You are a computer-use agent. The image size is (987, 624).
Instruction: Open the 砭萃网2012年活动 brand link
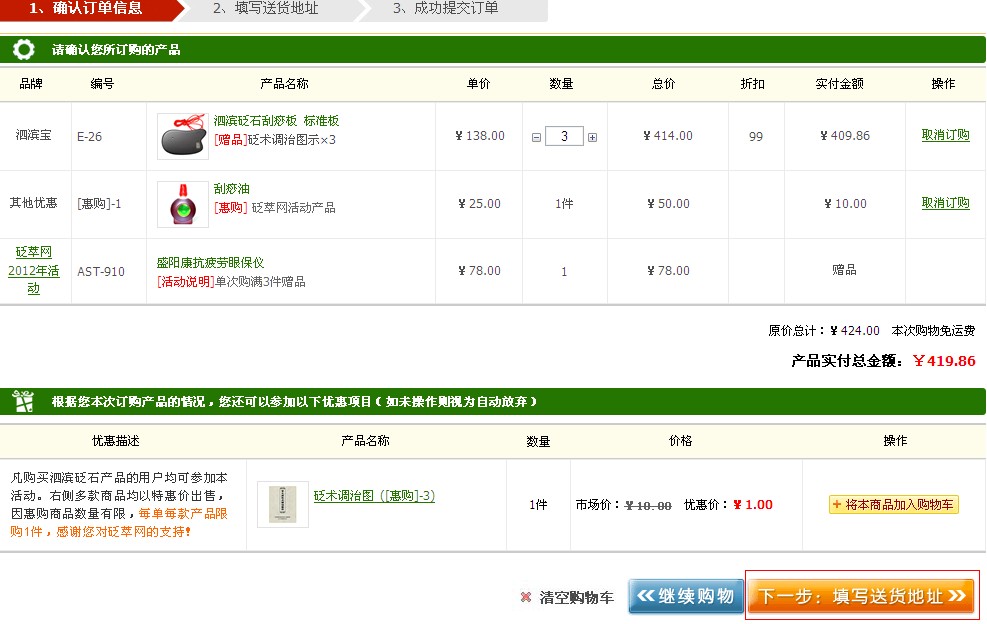point(33,270)
